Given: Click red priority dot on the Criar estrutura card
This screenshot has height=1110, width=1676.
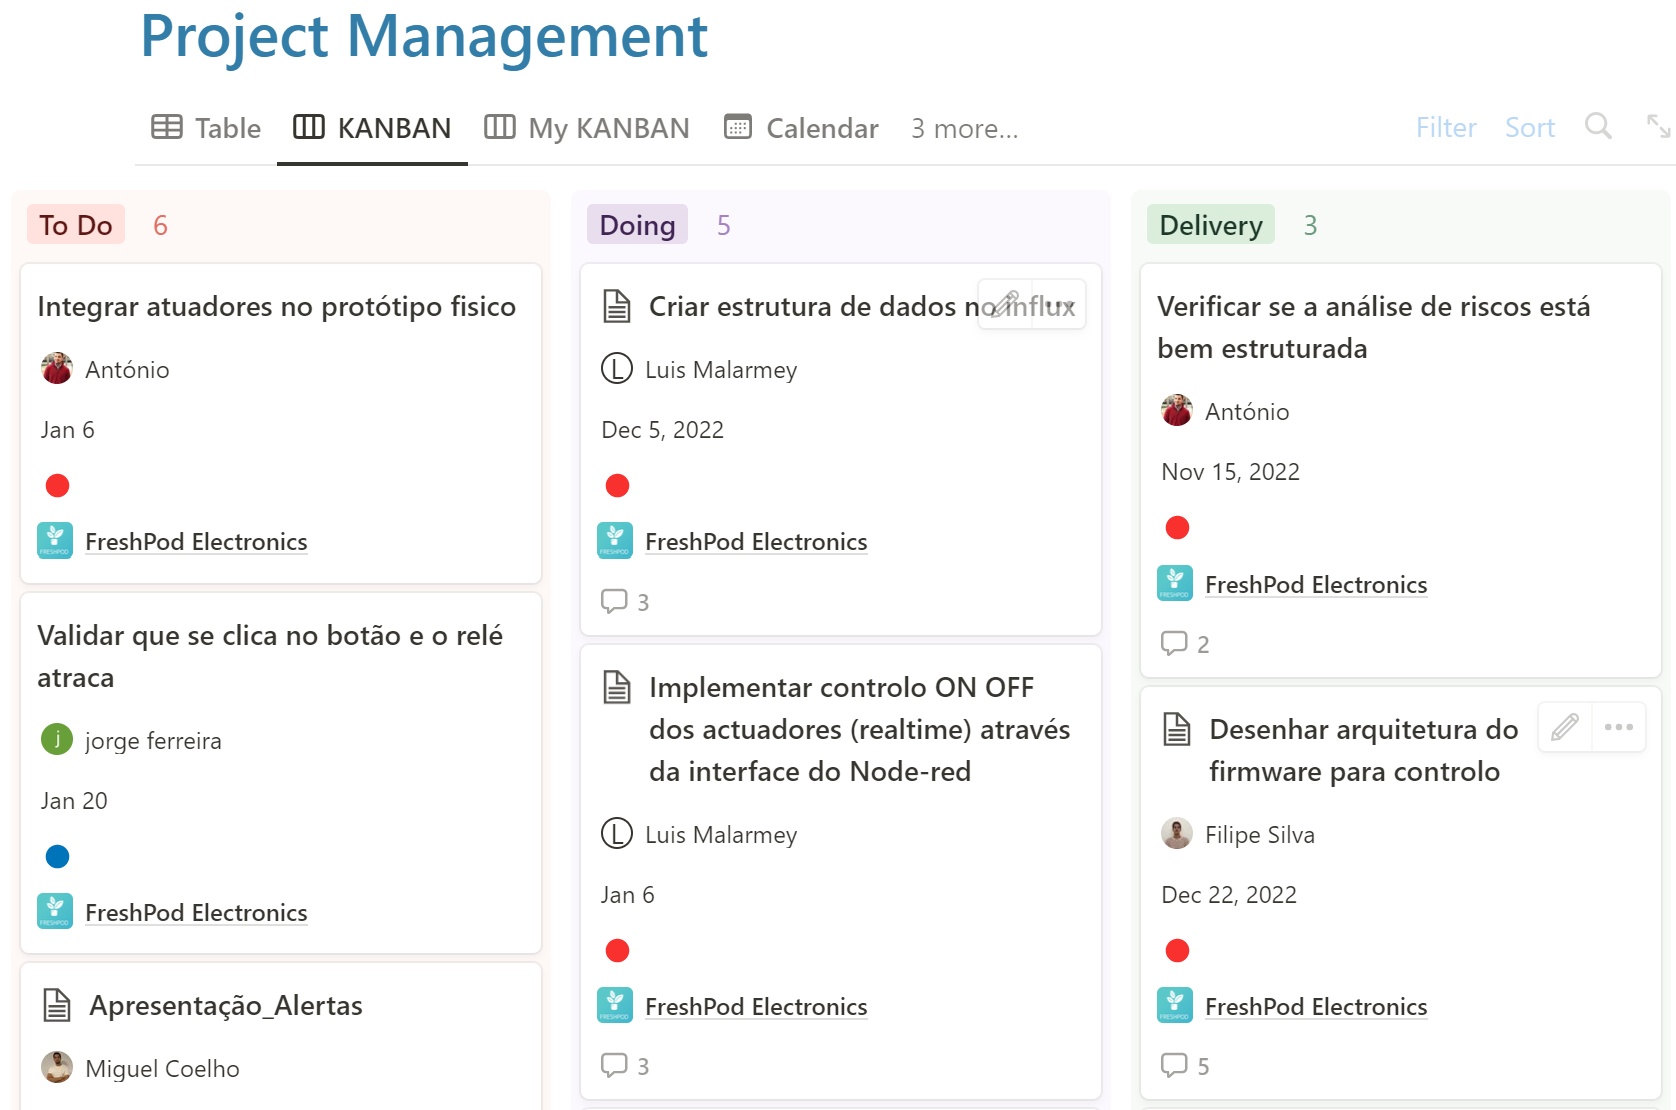Looking at the screenshot, I should click(617, 486).
